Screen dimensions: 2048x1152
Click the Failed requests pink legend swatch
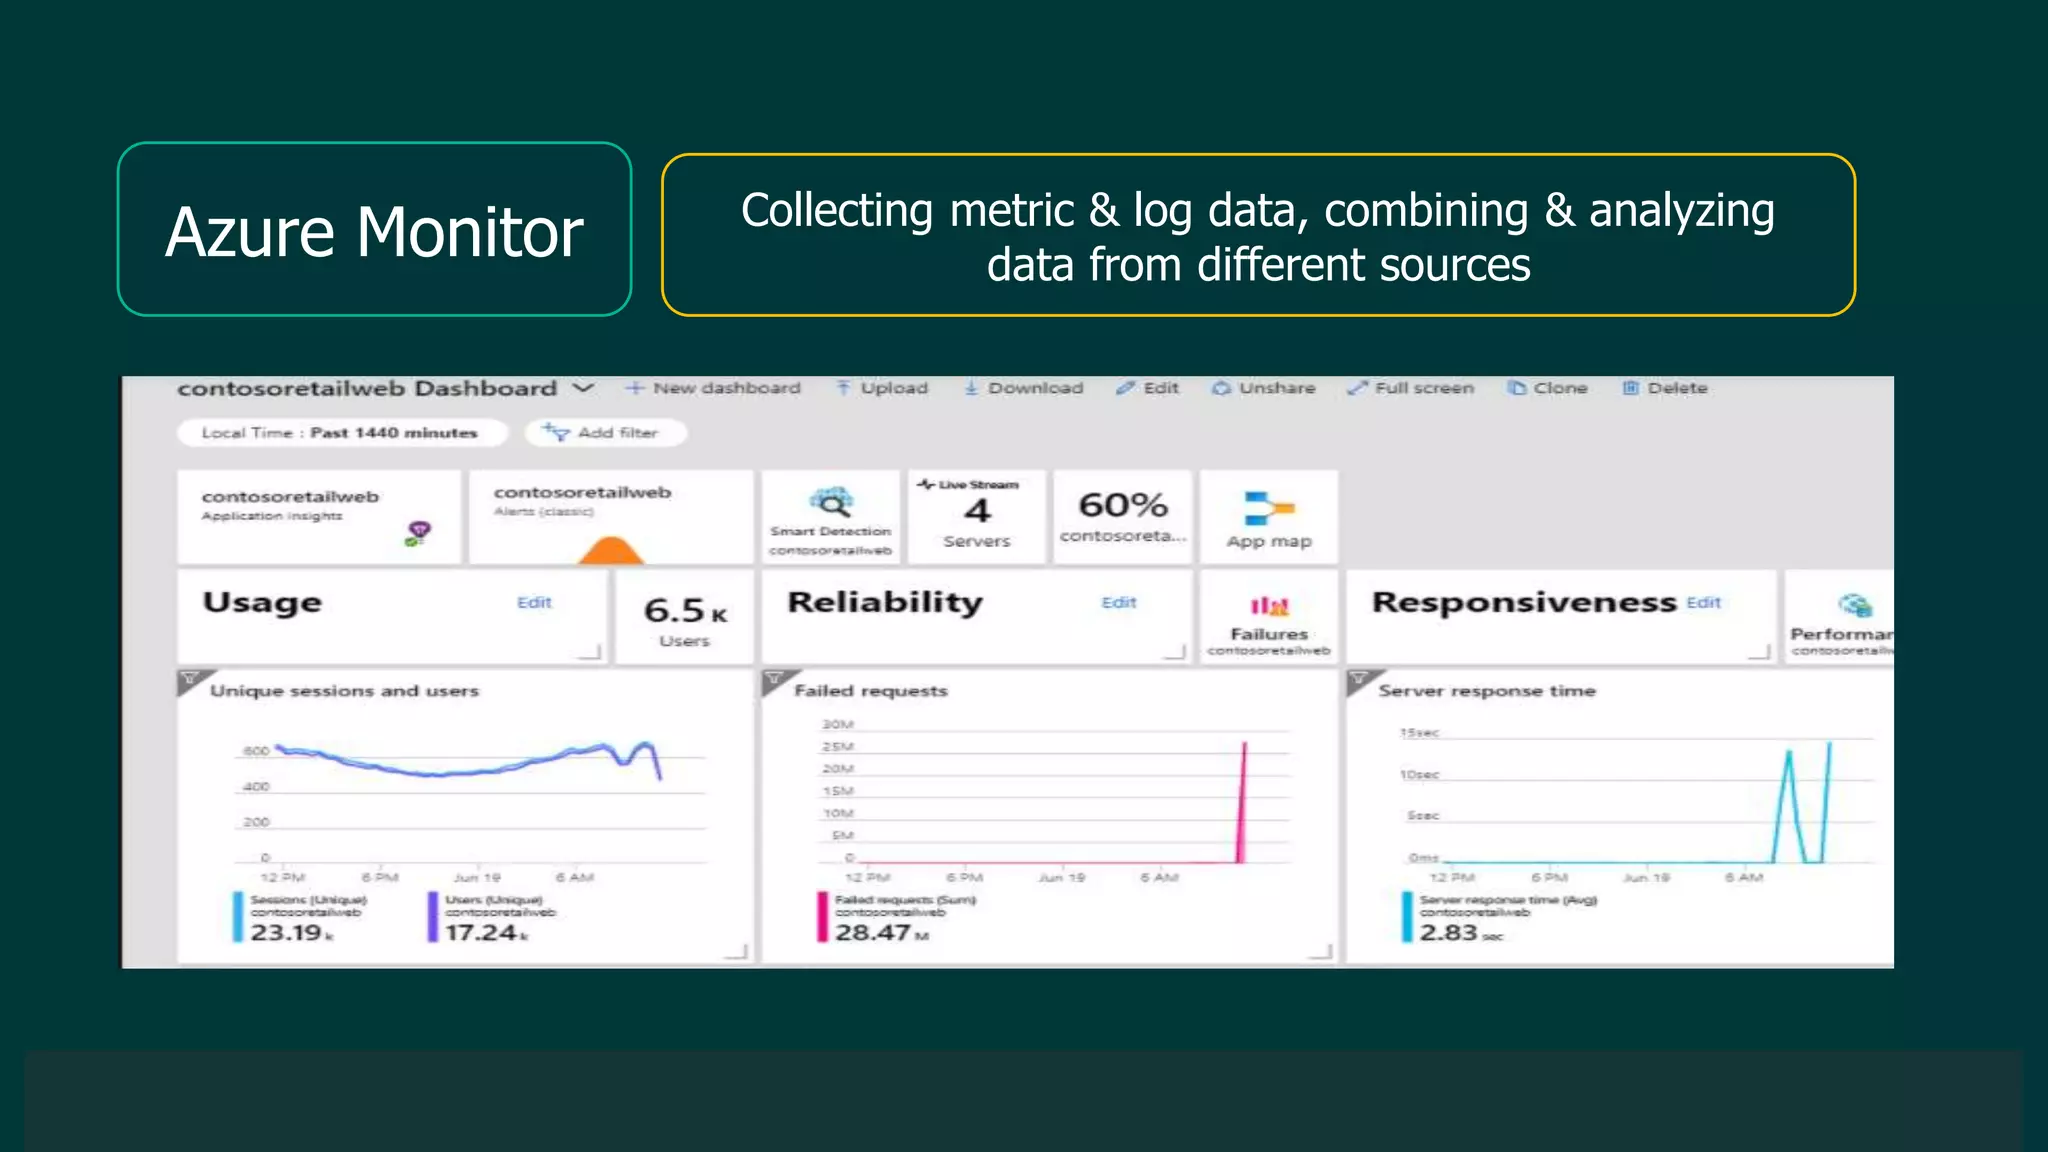823,917
